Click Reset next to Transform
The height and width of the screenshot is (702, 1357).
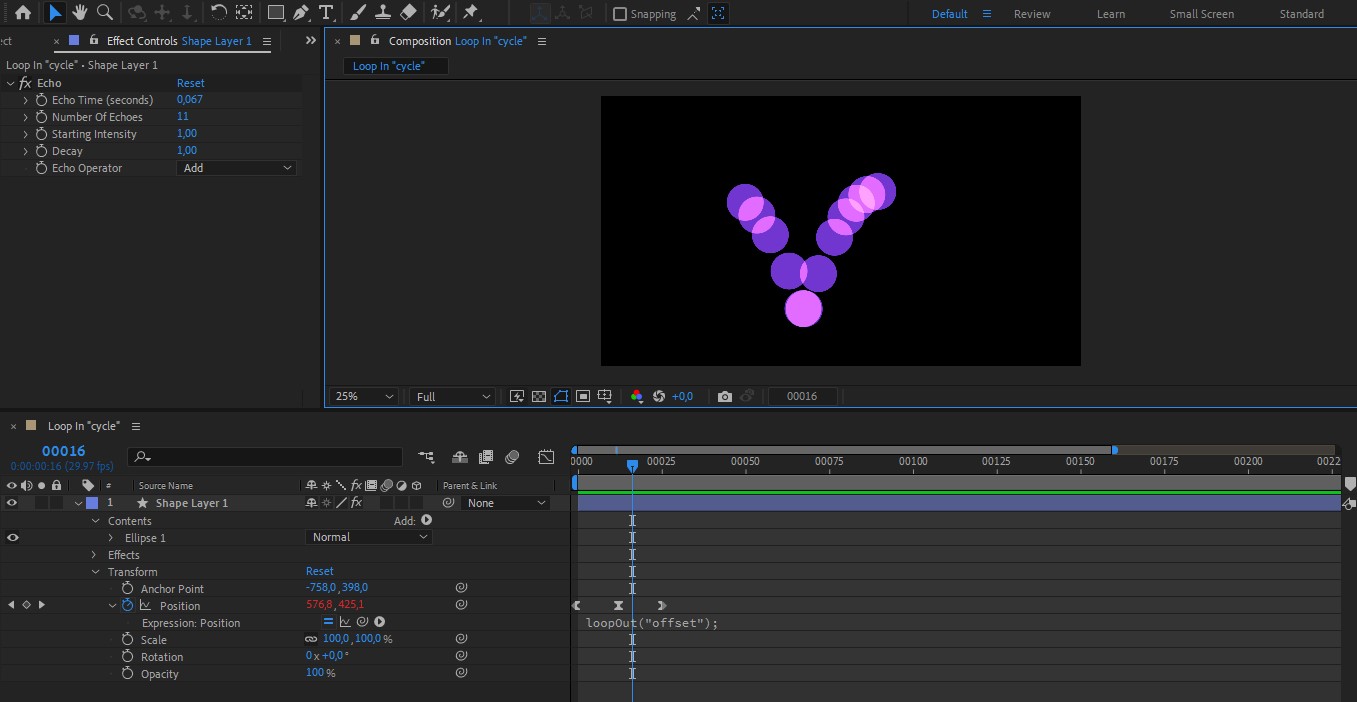click(319, 571)
